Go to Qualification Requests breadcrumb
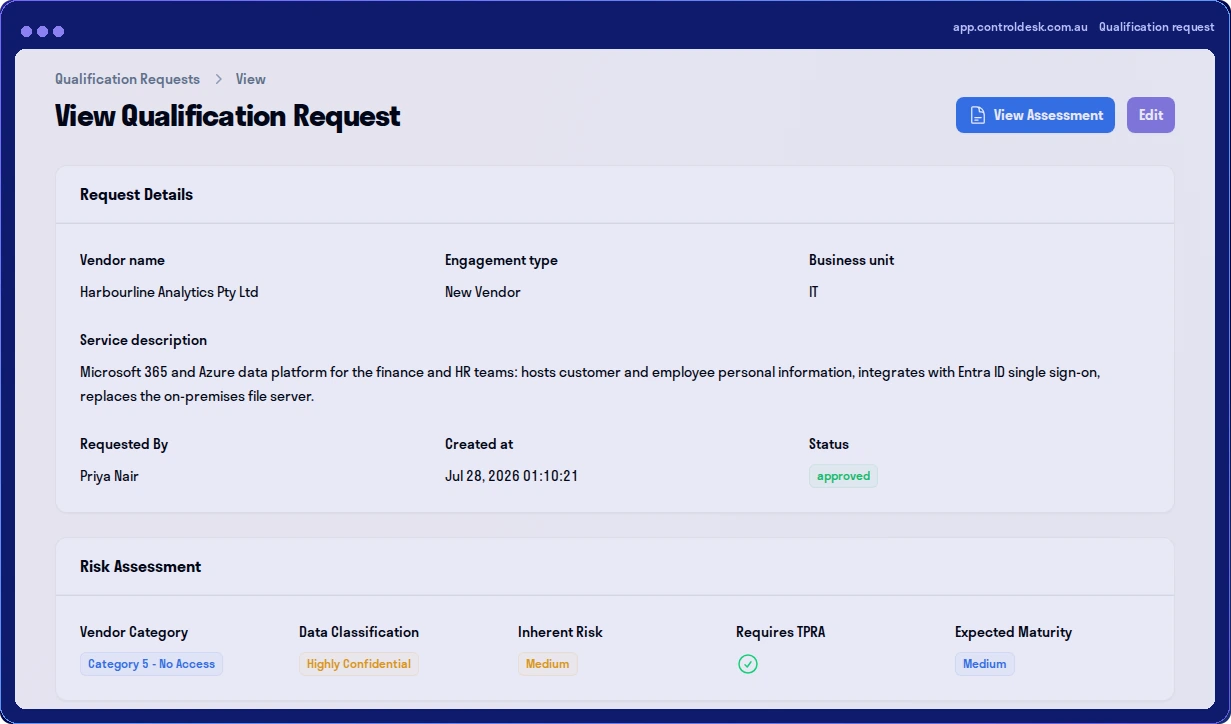1231x724 pixels. click(x=127, y=79)
